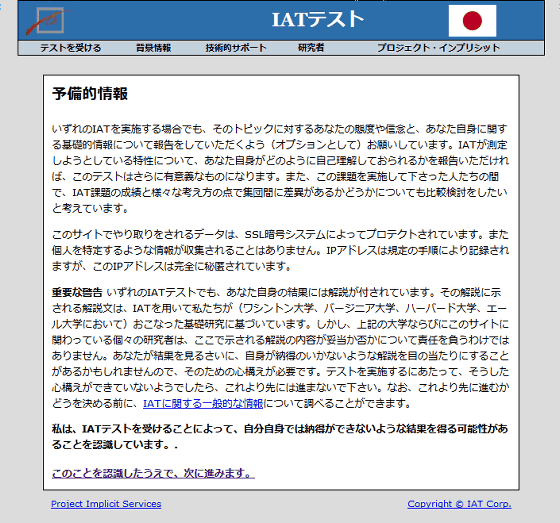
Task: Open the 技術的サポート menu item
Action: tap(236, 48)
